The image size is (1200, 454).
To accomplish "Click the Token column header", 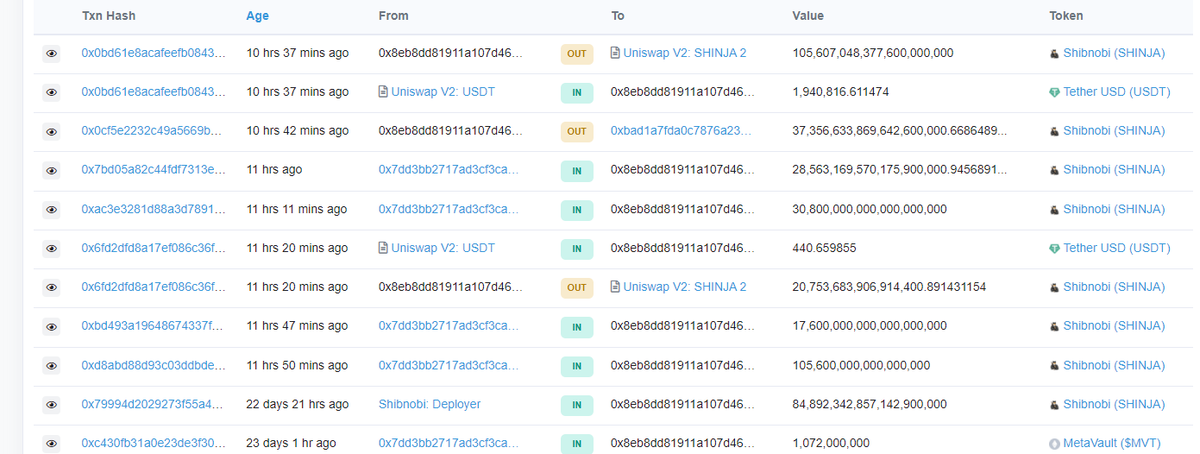I will pos(1066,16).
